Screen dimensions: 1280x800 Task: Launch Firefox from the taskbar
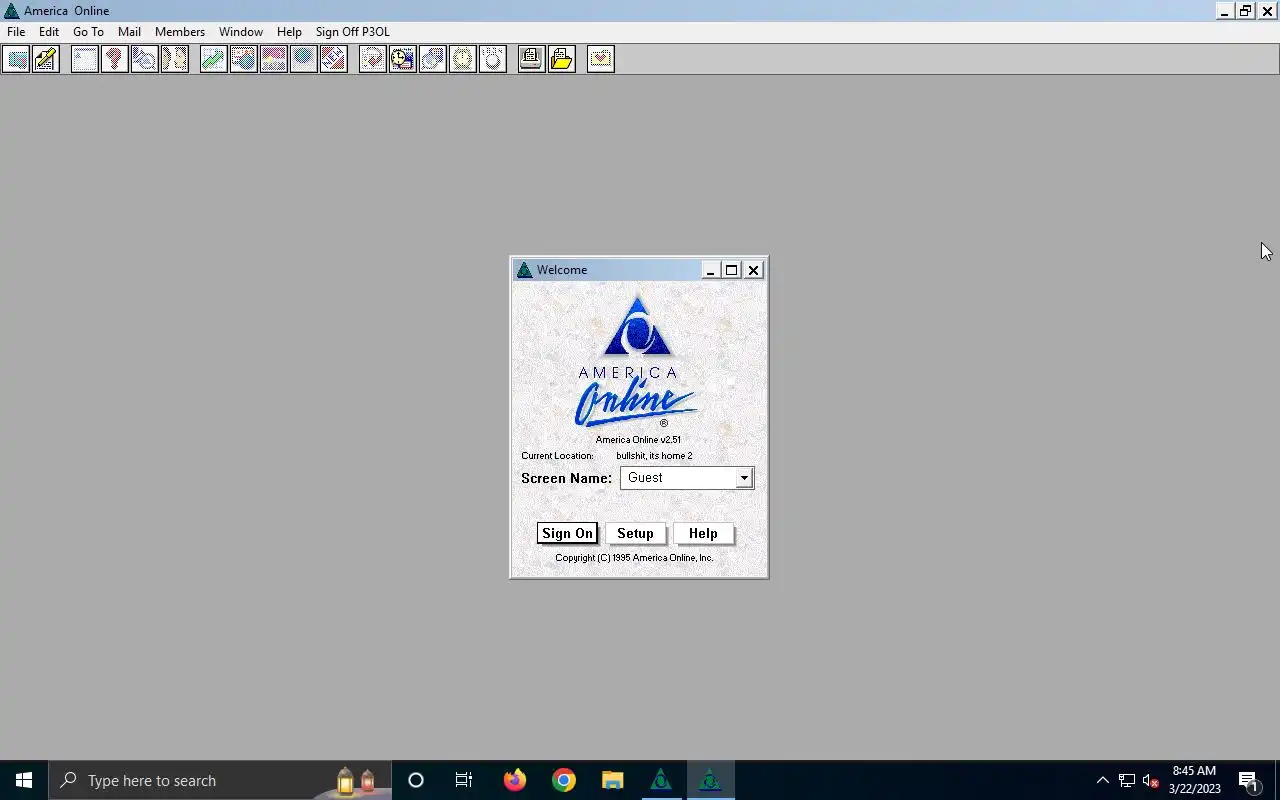(515, 780)
